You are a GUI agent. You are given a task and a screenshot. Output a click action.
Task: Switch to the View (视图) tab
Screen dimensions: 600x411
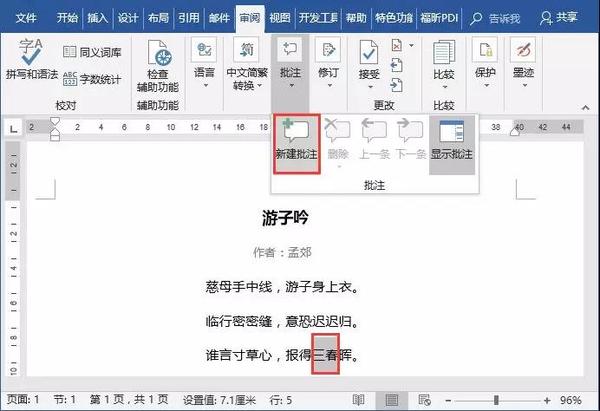[279, 18]
